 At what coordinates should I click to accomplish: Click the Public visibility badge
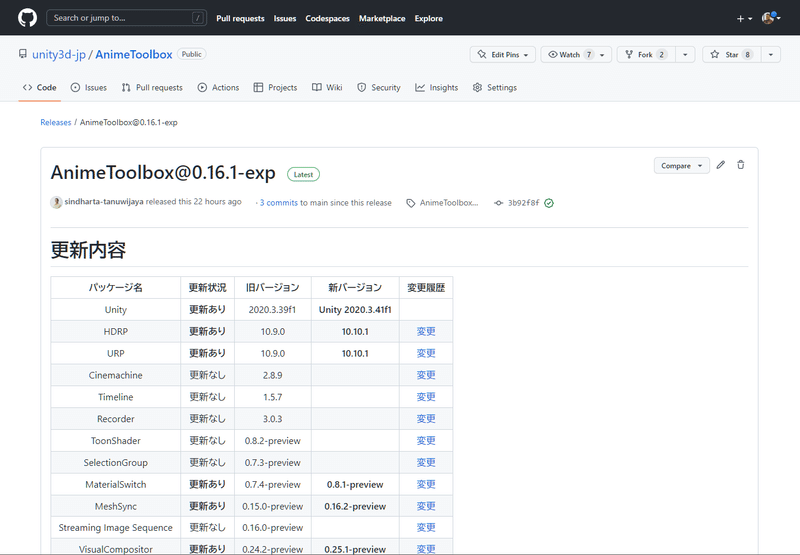coord(191,54)
